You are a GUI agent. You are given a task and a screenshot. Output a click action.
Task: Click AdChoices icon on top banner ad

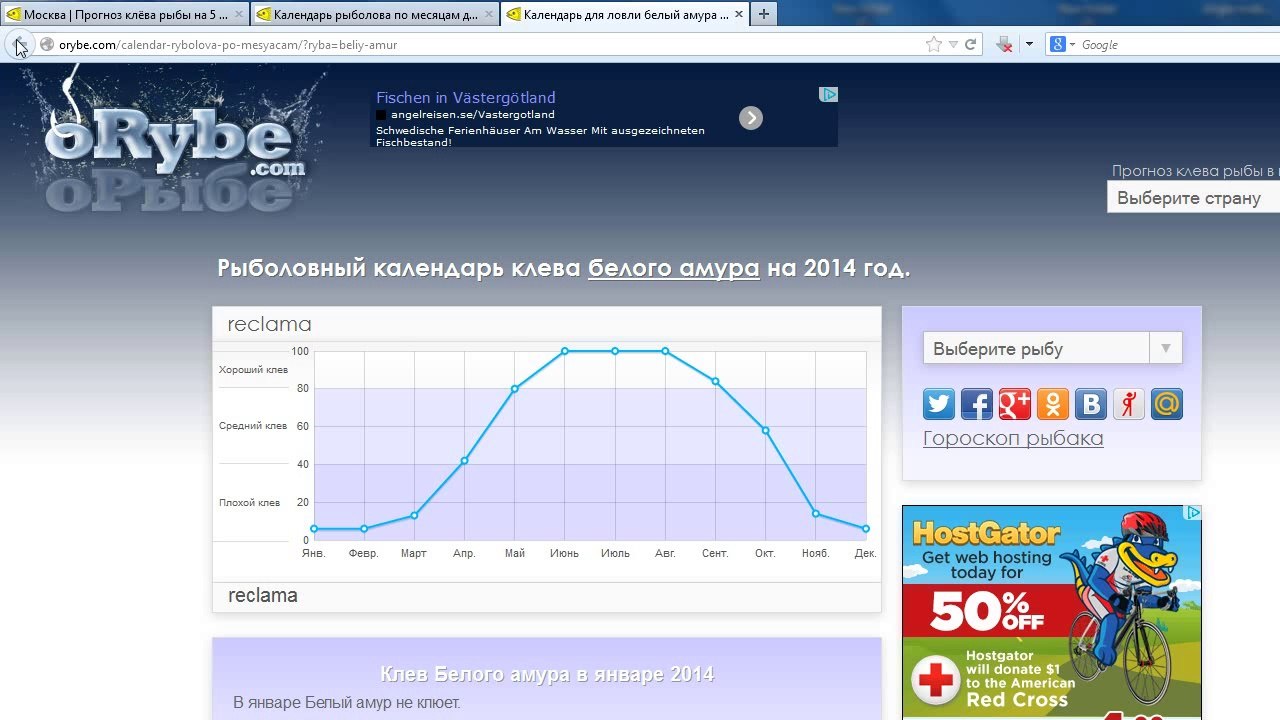[x=829, y=94]
